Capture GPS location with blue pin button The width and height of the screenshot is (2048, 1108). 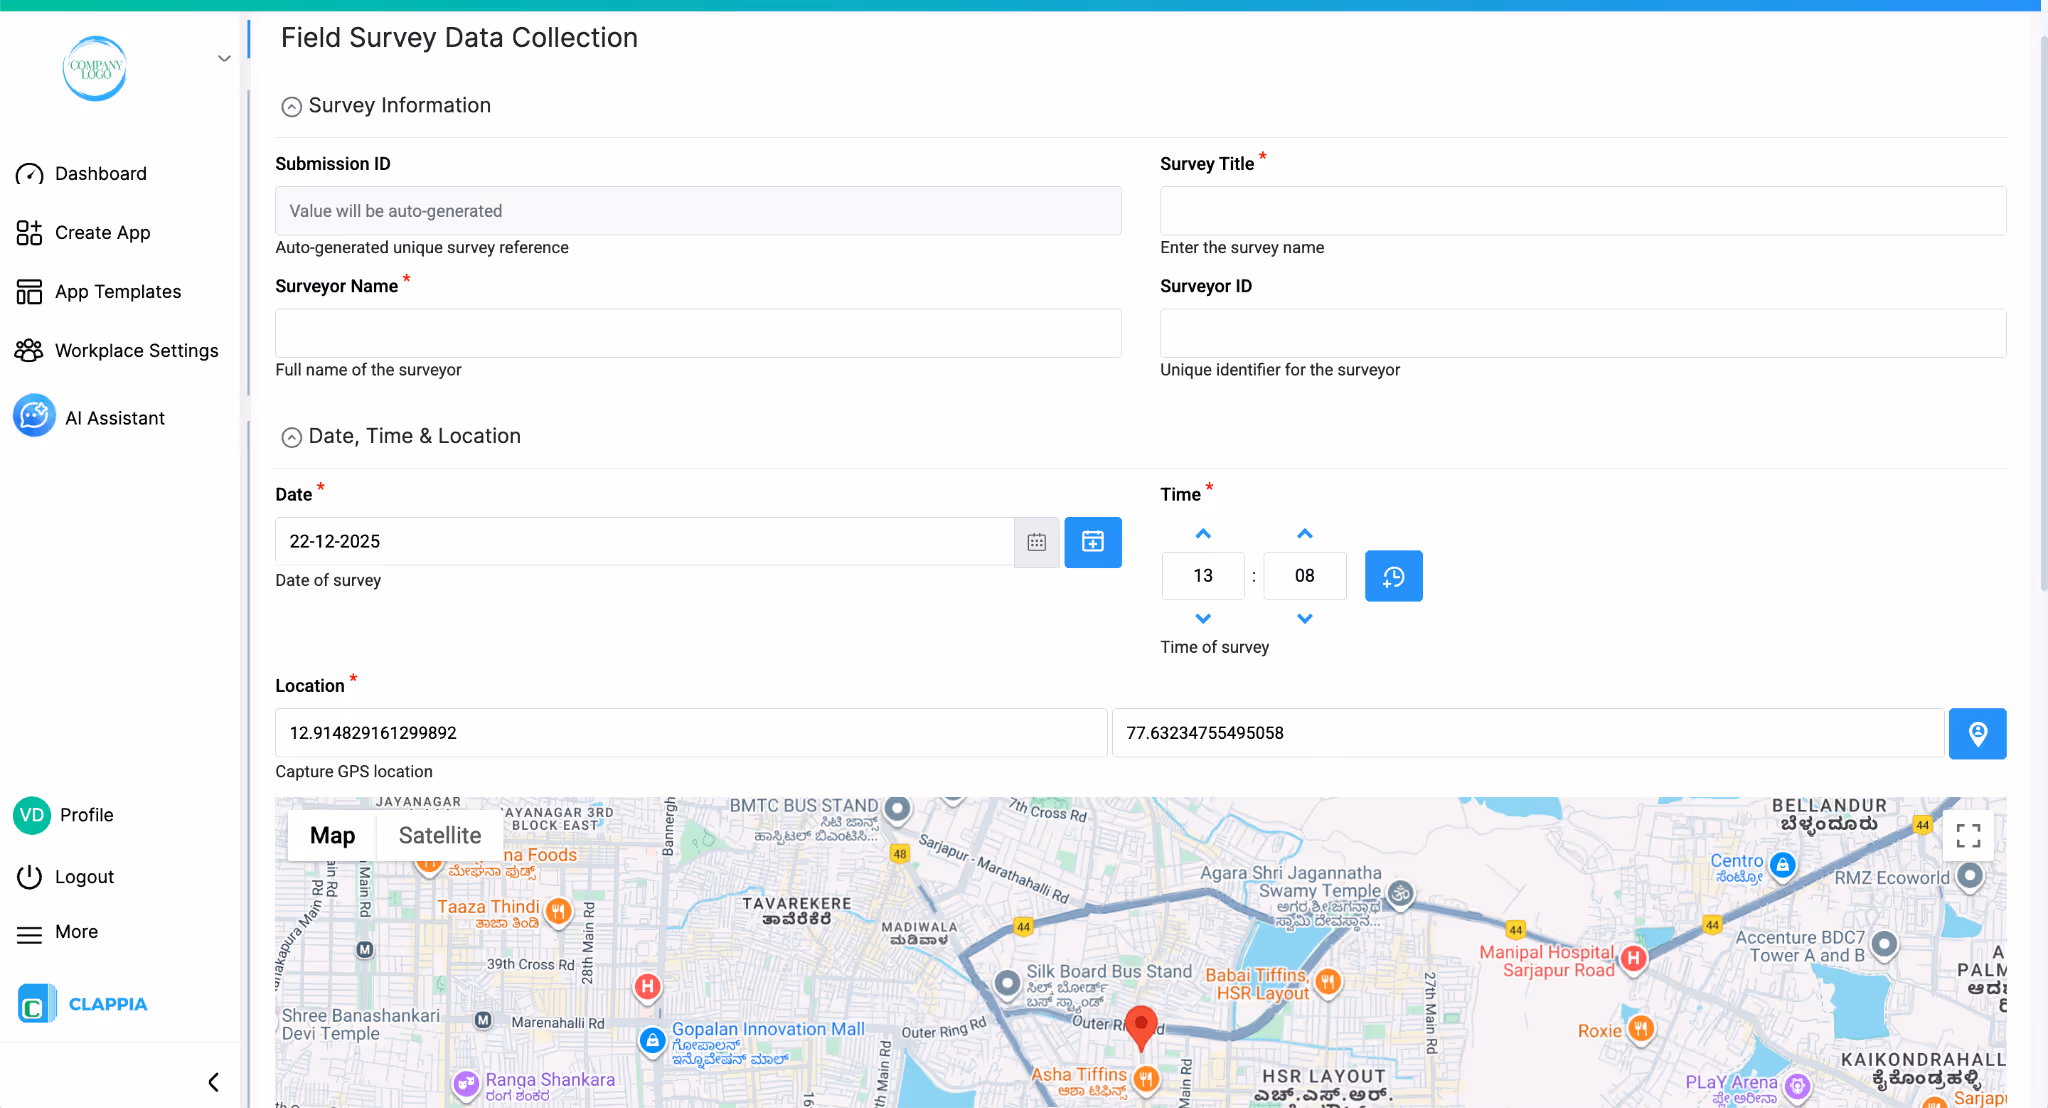pyautogui.click(x=1977, y=734)
